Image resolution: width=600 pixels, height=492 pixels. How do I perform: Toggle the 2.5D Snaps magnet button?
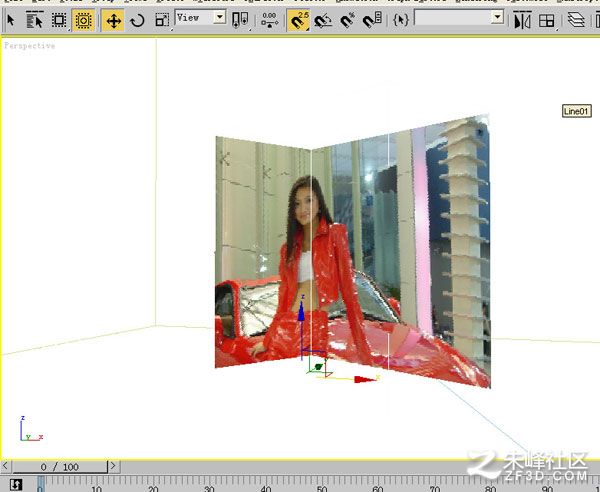[298, 20]
